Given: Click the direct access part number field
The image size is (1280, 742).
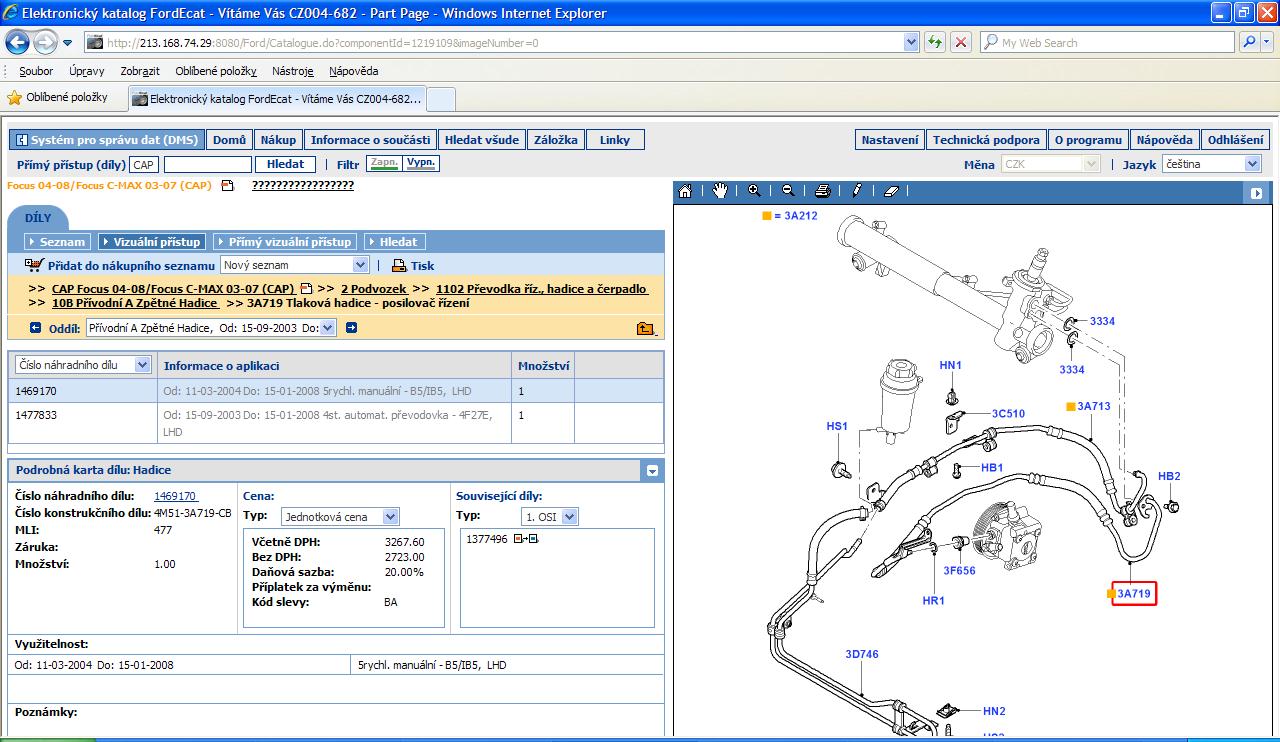Looking at the screenshot, I should 207,165.
